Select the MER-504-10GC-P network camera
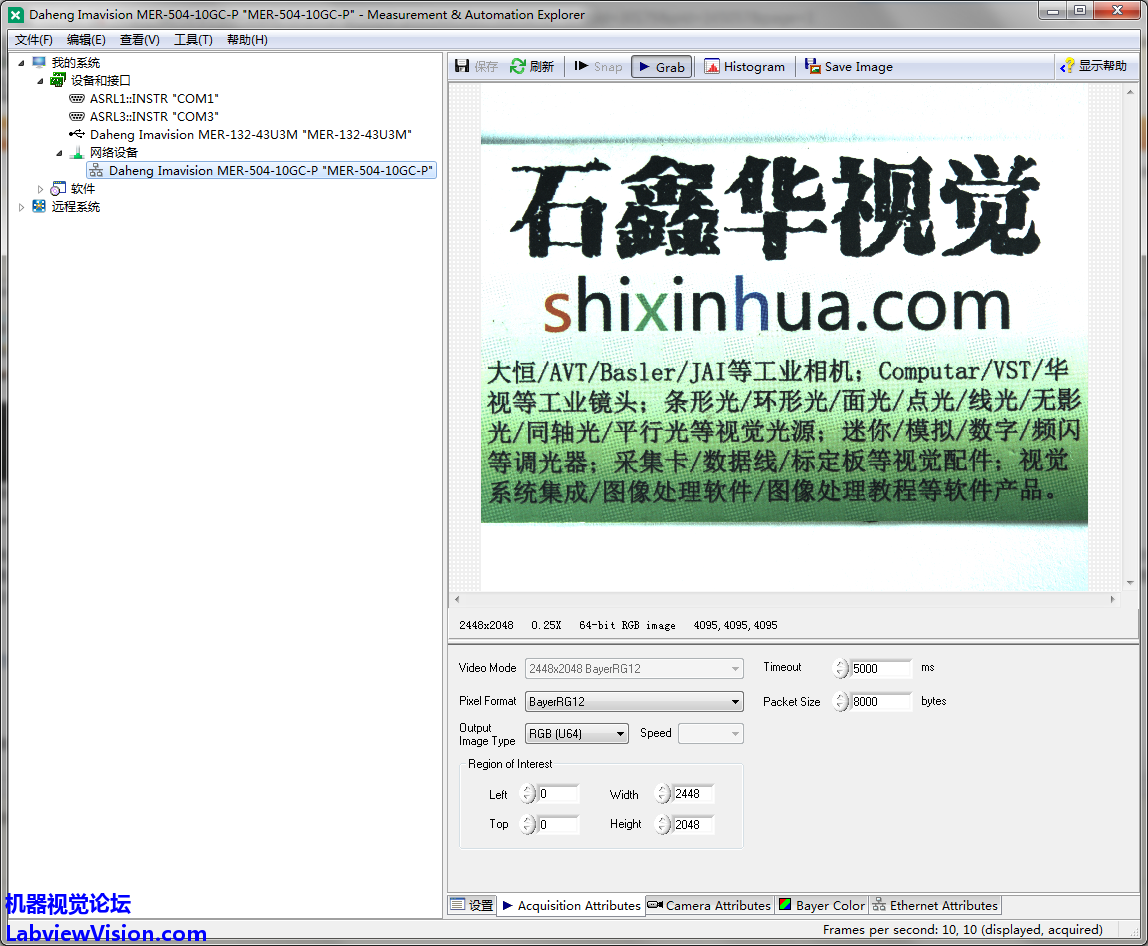 pos(270,170)
